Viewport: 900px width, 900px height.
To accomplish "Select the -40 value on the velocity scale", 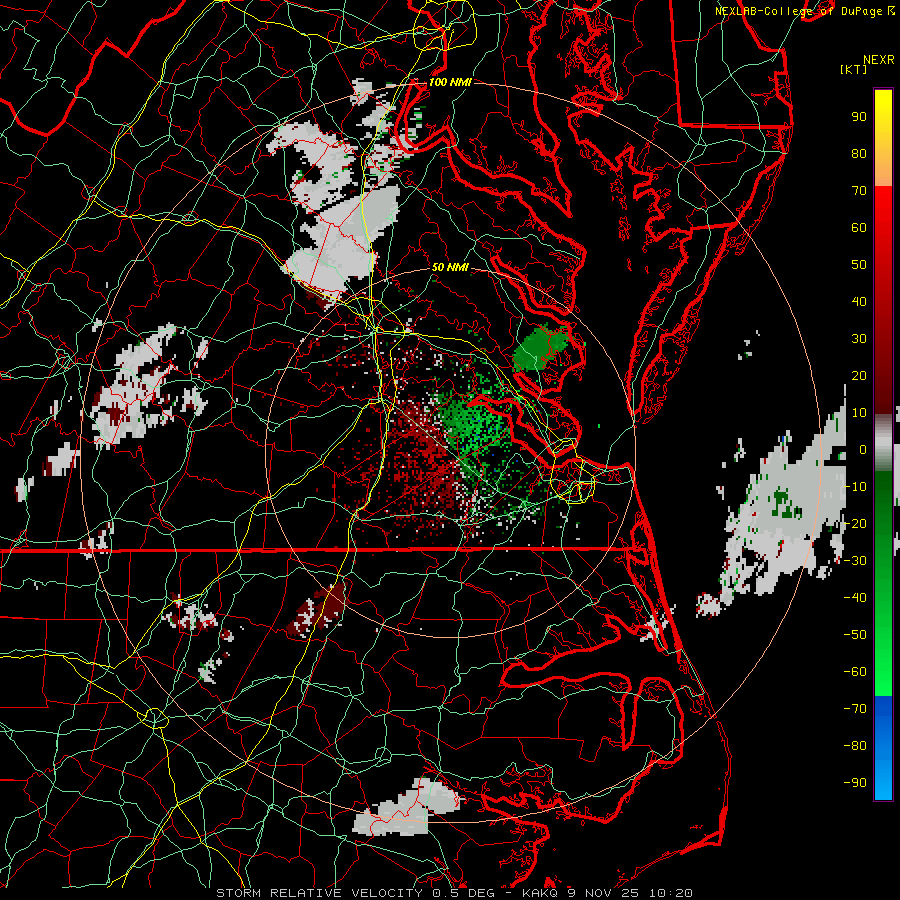I will [855, 598].
